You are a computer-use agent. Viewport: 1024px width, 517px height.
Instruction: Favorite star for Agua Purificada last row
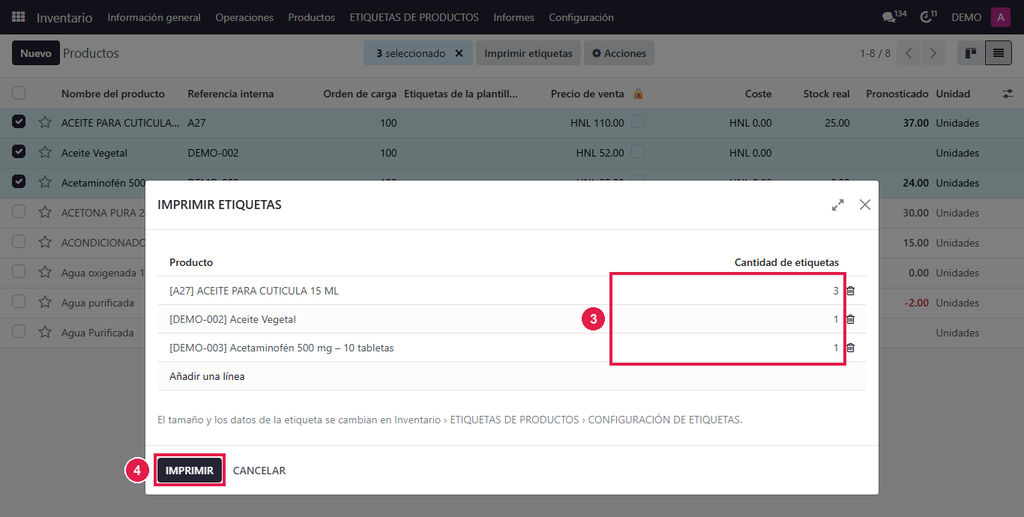click(44, 332)
